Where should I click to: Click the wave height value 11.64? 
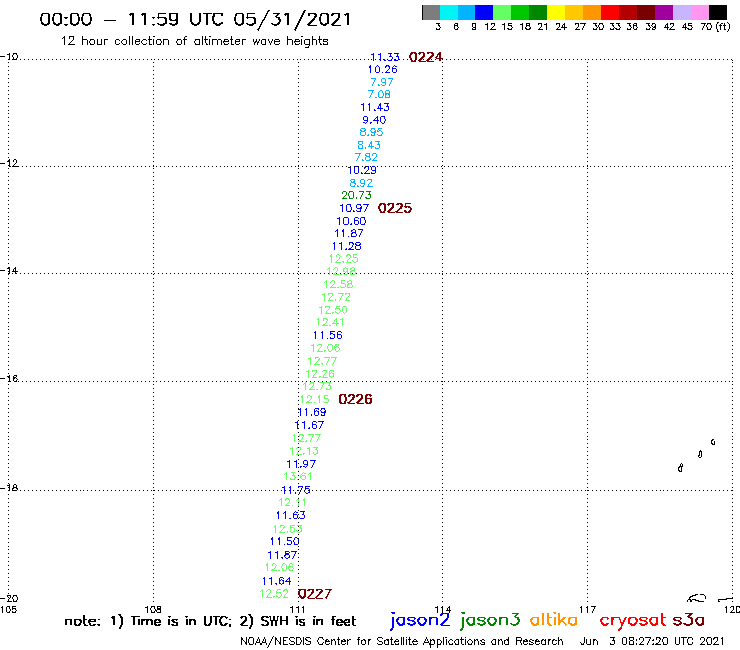(x=277, y=581)
